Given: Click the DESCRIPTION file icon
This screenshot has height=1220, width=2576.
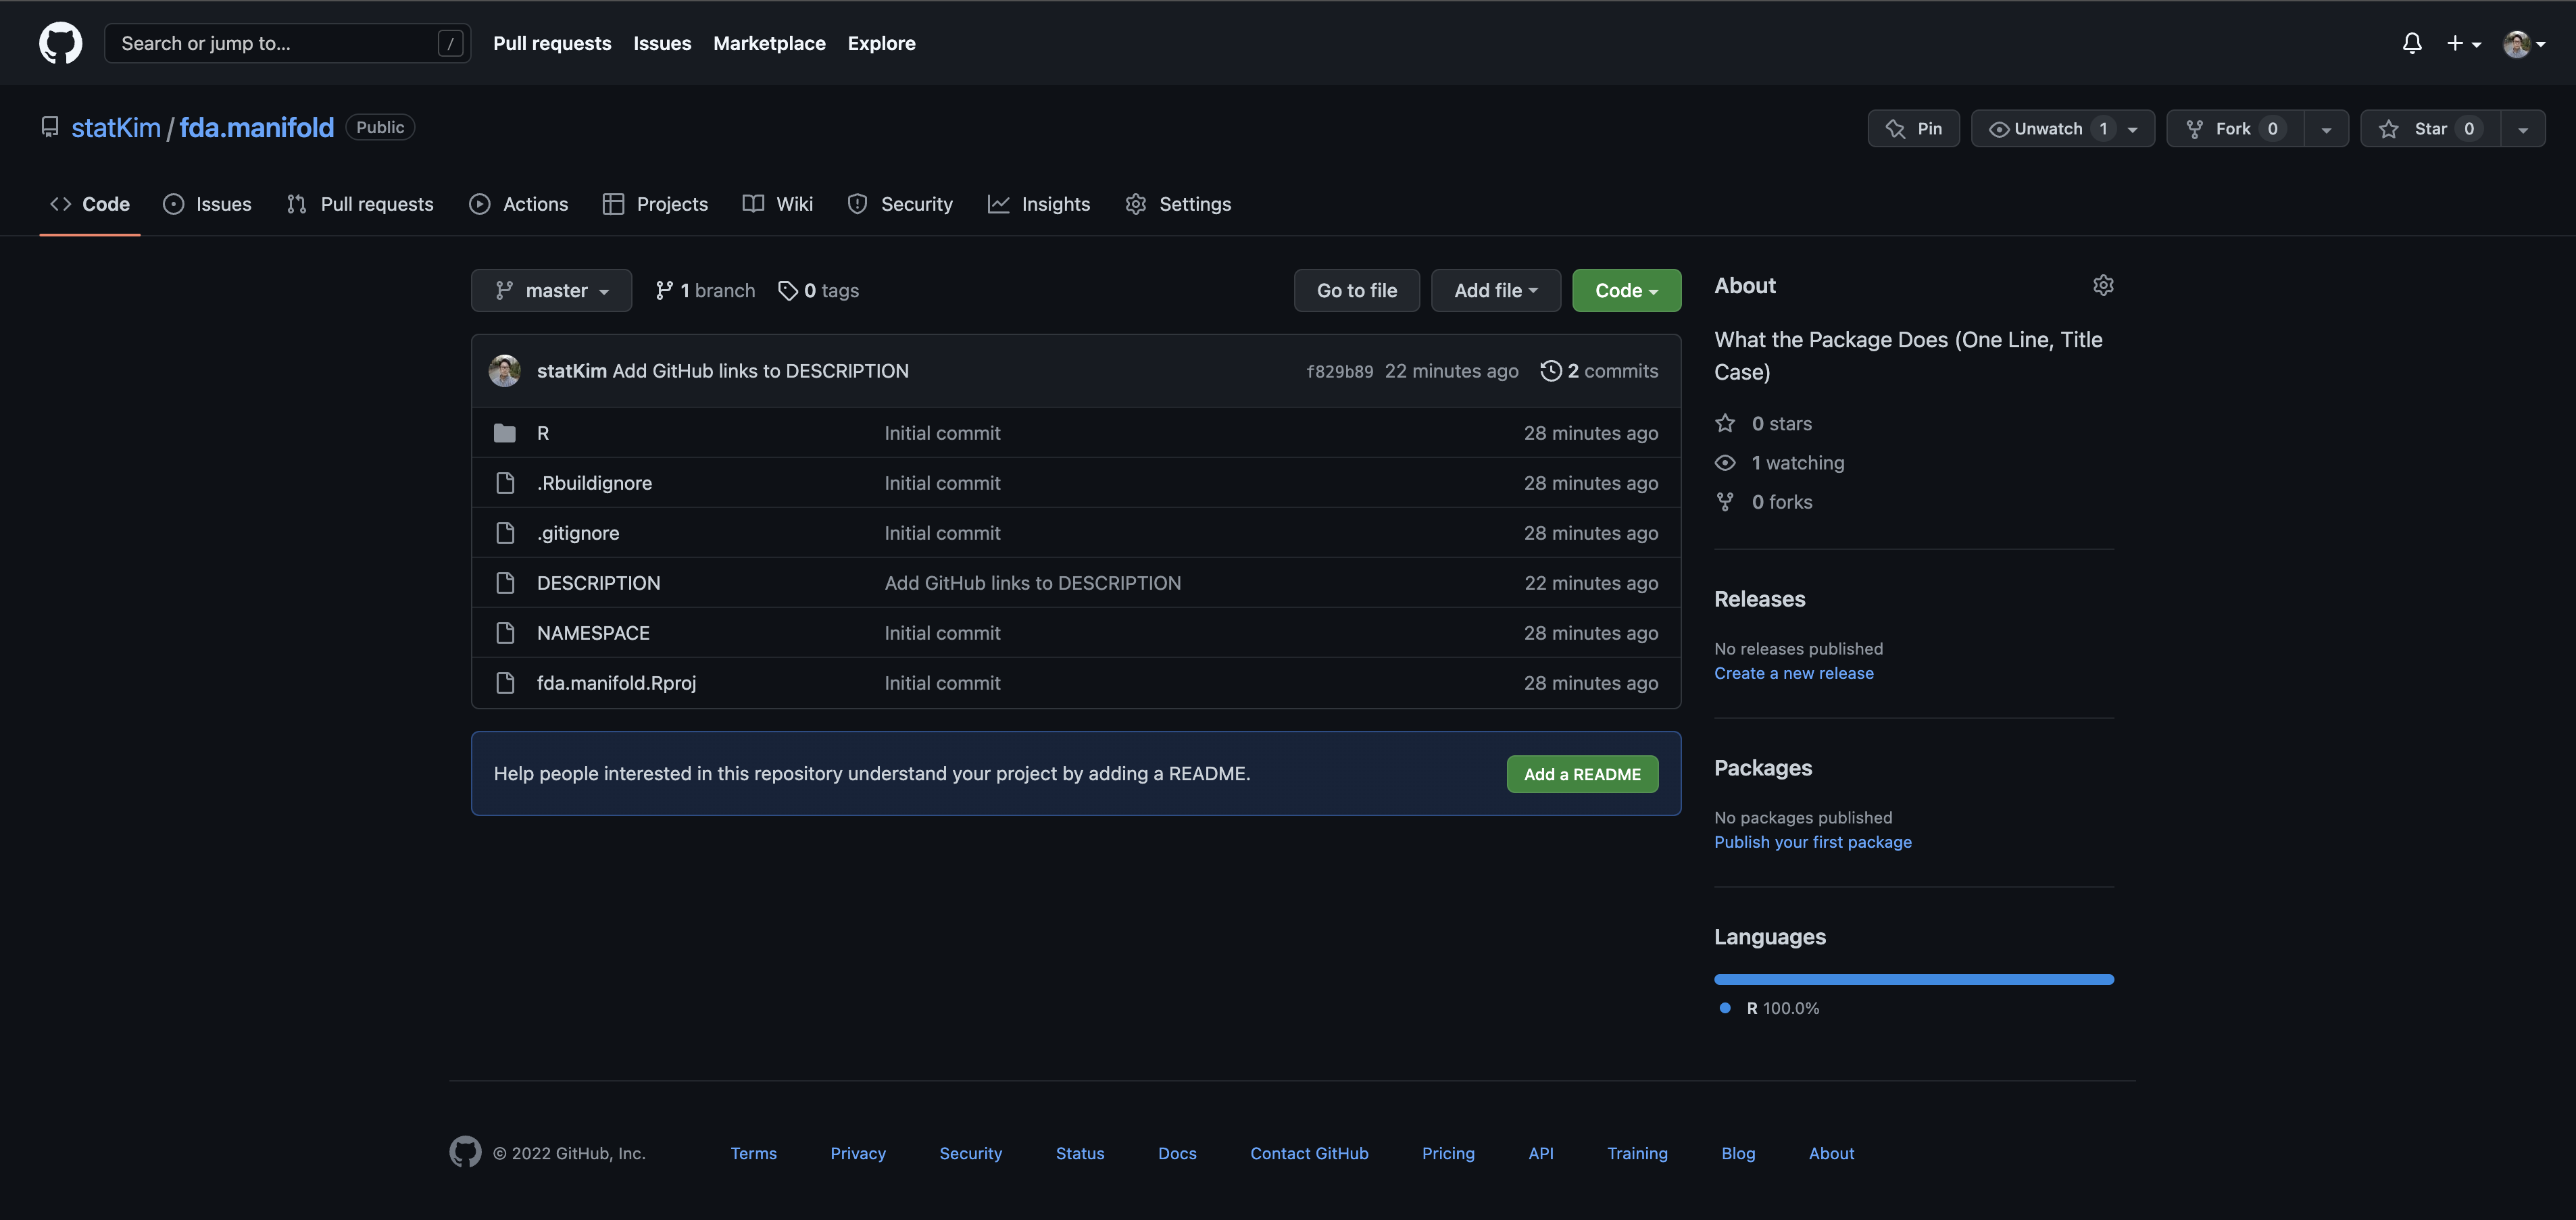Looking at the screenshot, I should tap(505, 583).
